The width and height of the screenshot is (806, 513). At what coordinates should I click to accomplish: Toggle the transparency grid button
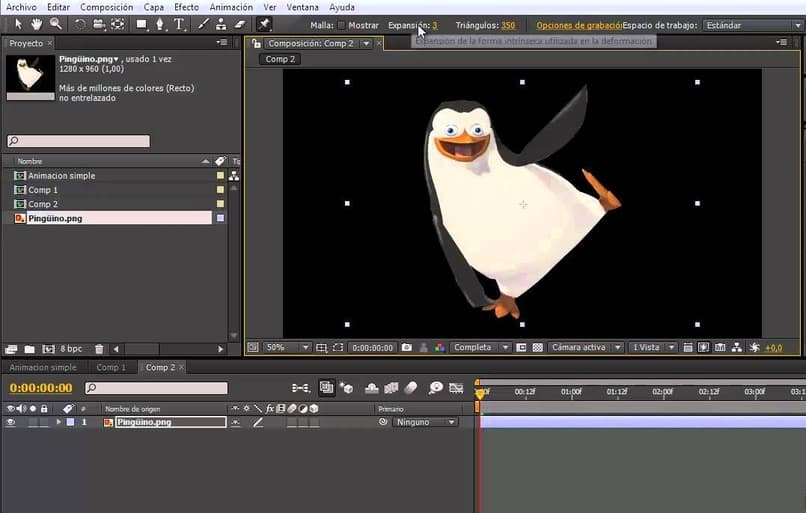[x=538, y=347]
